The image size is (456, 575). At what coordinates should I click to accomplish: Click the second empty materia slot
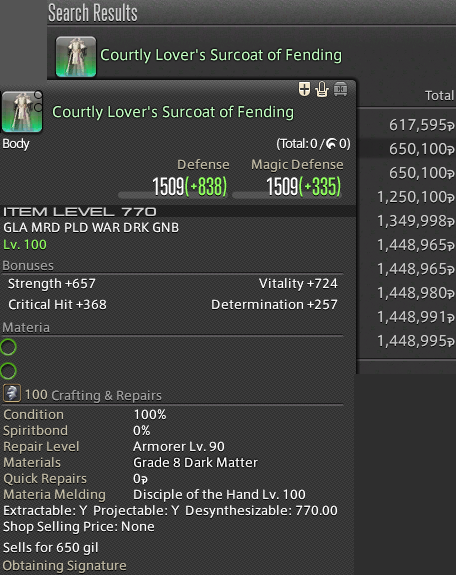pos(8,371)
